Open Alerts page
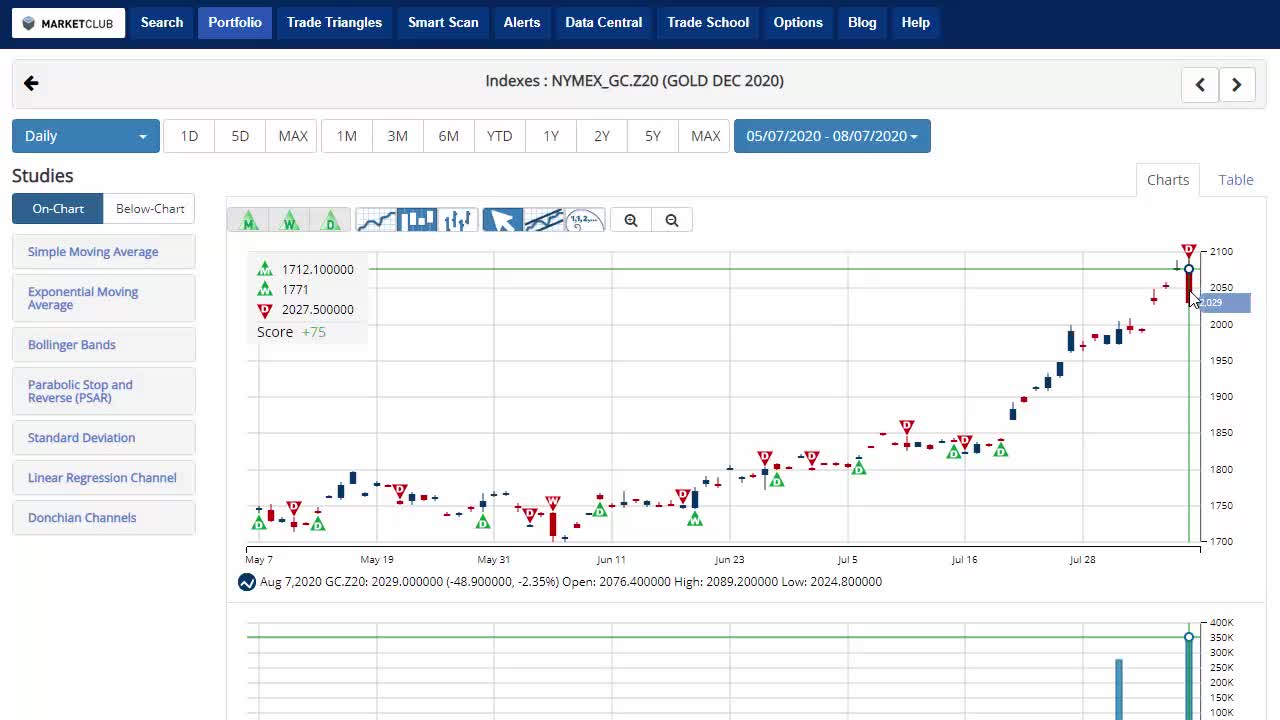 point(522,22)
